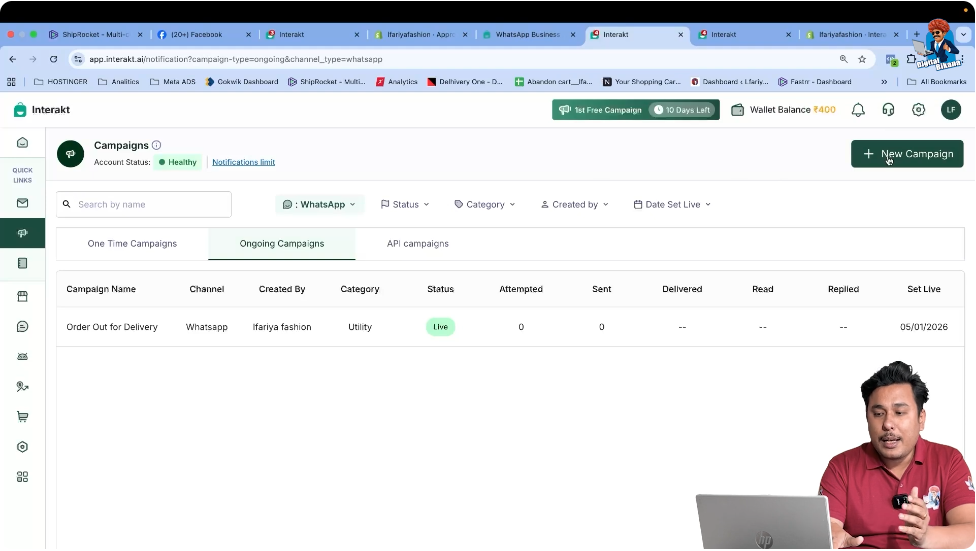Open the Notifications limit link
The image size is (976, 551).
pos(243,162)
